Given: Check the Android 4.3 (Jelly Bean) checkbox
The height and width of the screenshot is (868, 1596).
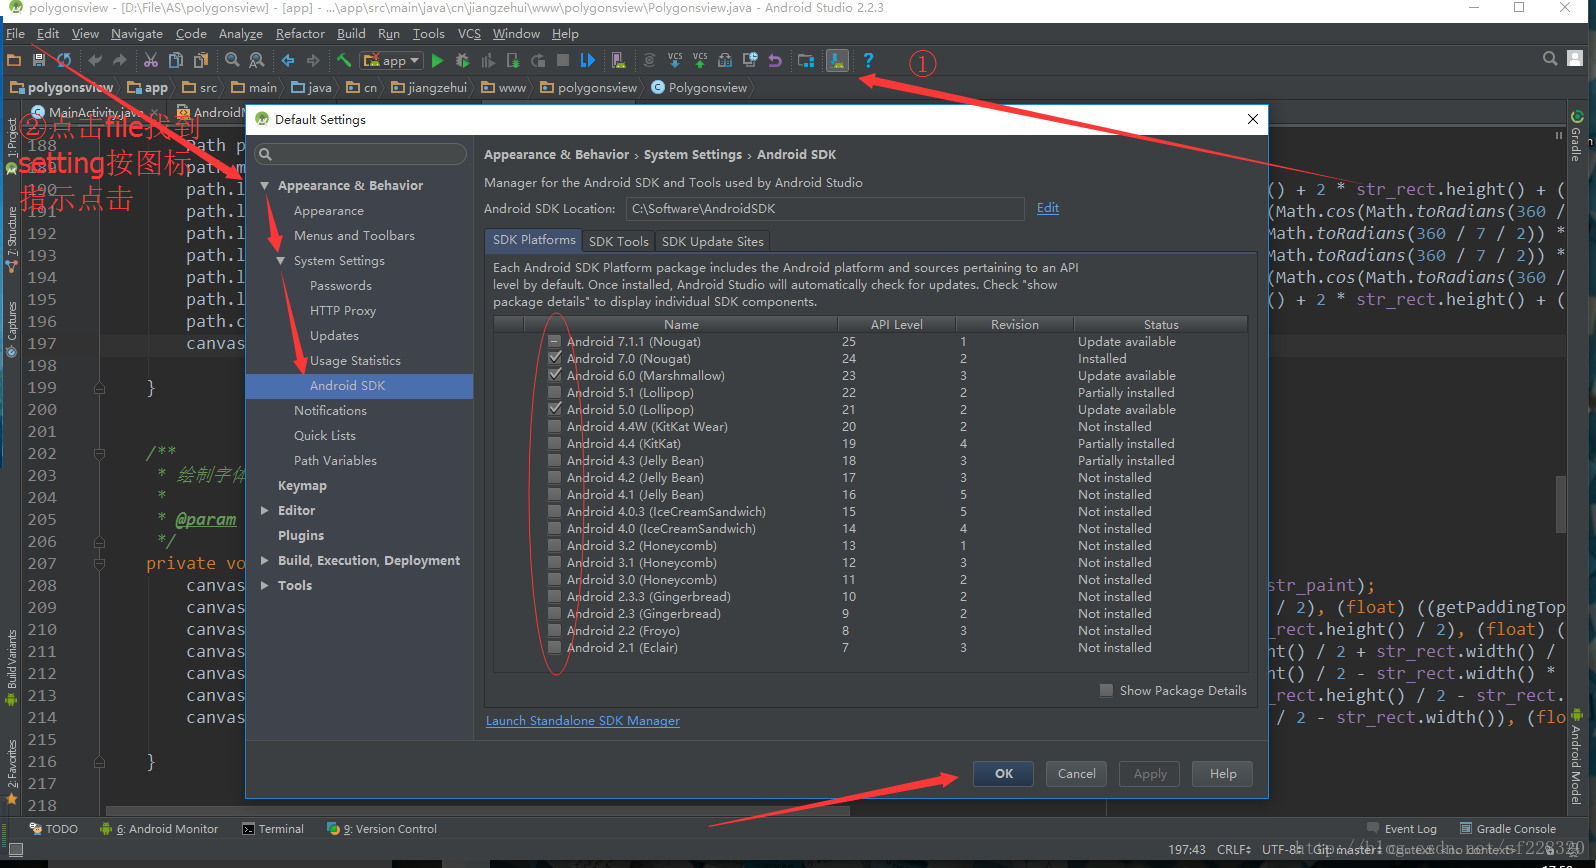Looking at the screenshot, I should [555, 460].
